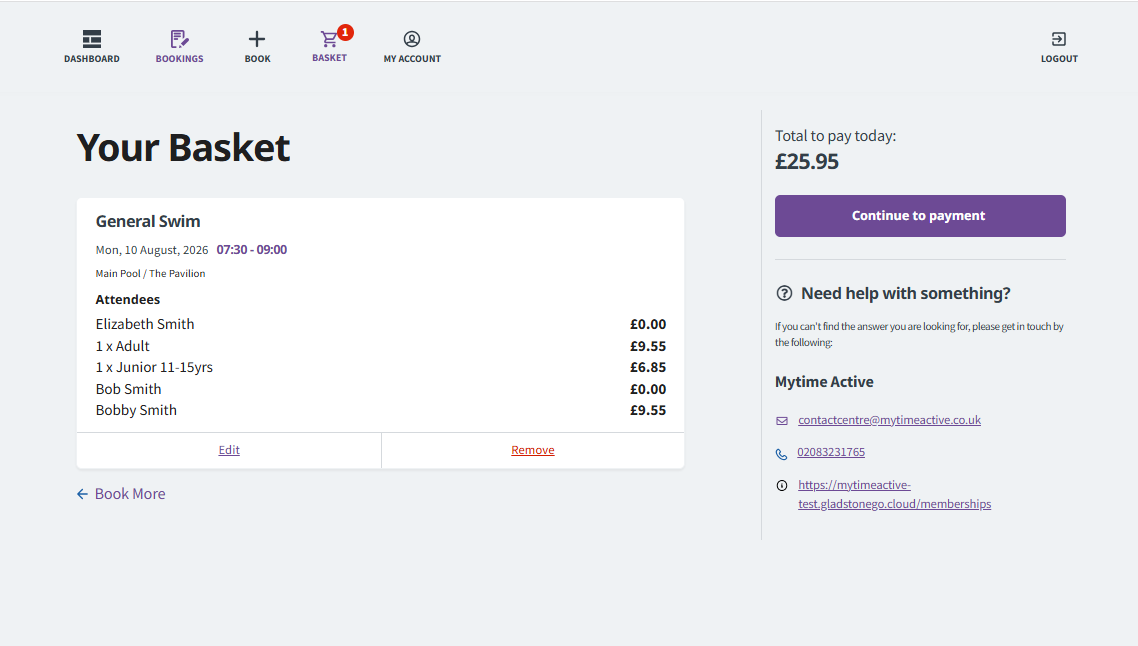Click the phone handset icon
Viewport: 1138px width, 646px height.
(781, 454)
